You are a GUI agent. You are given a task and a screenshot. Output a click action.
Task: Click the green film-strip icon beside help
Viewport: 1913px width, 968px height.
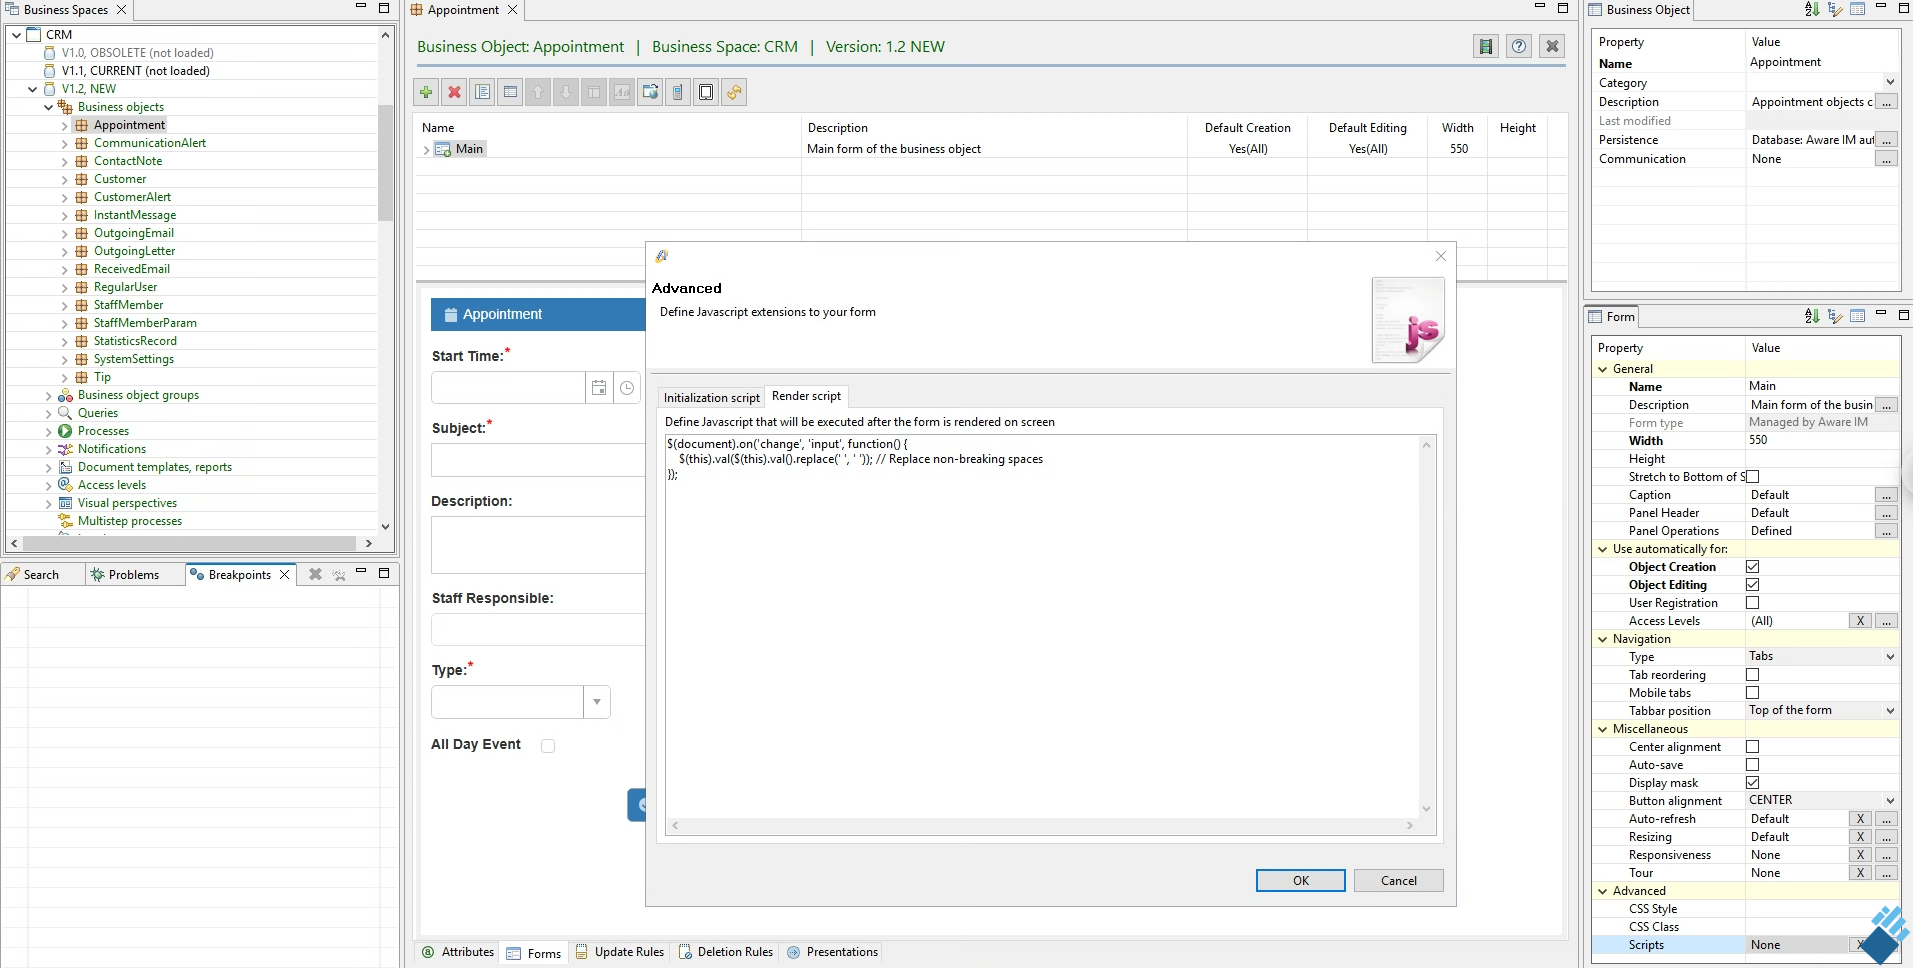click(1486, 46)
